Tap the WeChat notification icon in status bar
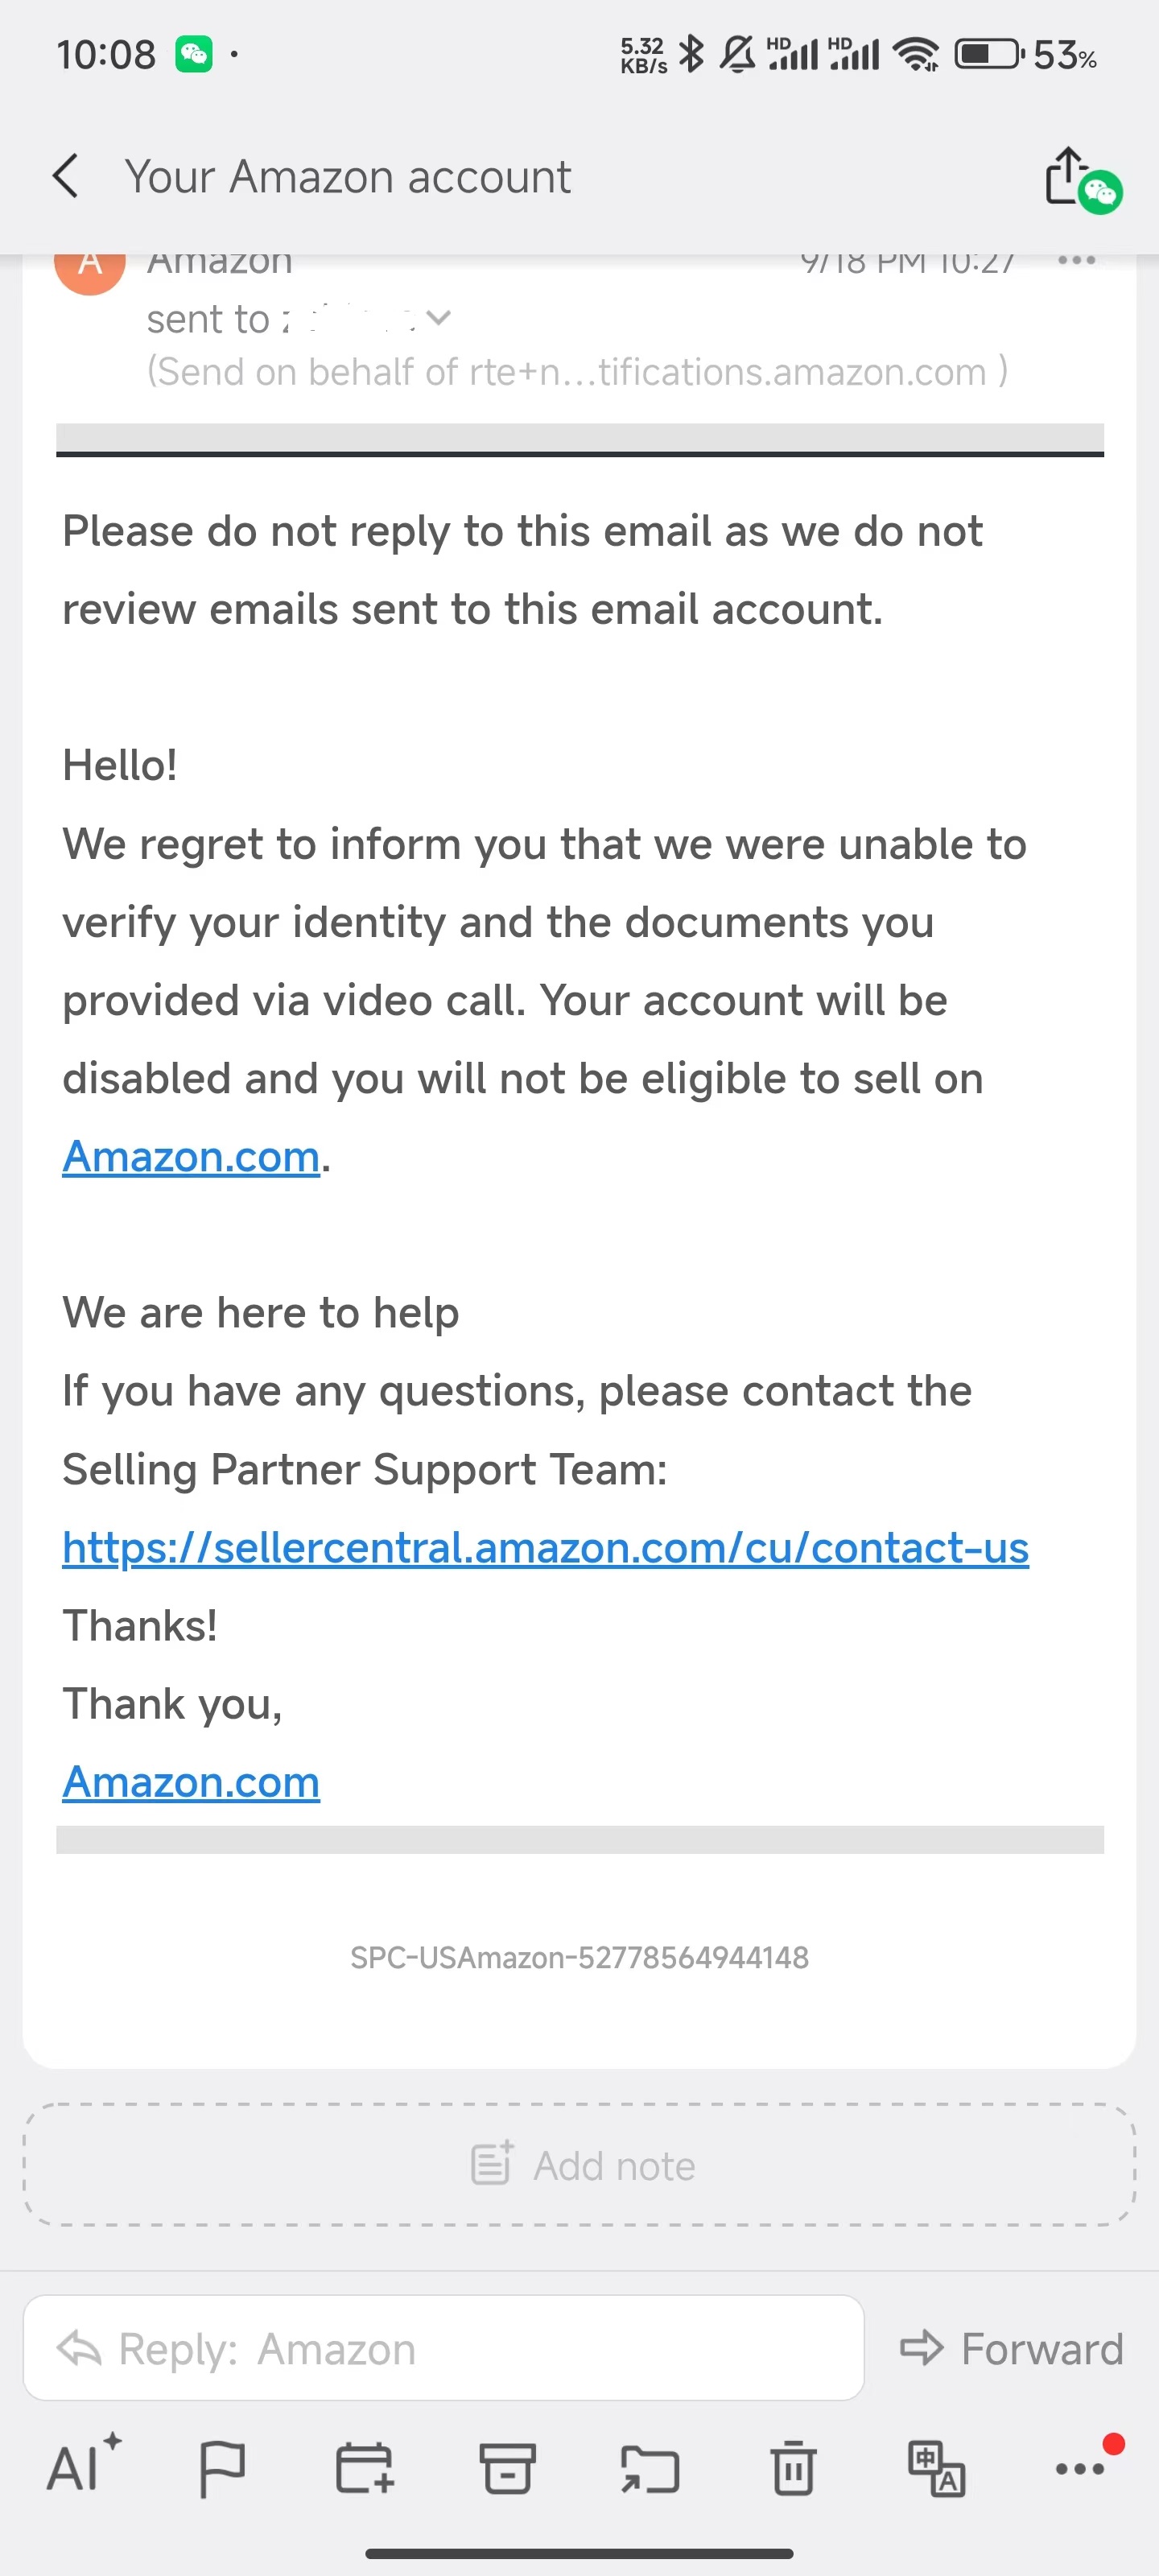 click(194, 54)
